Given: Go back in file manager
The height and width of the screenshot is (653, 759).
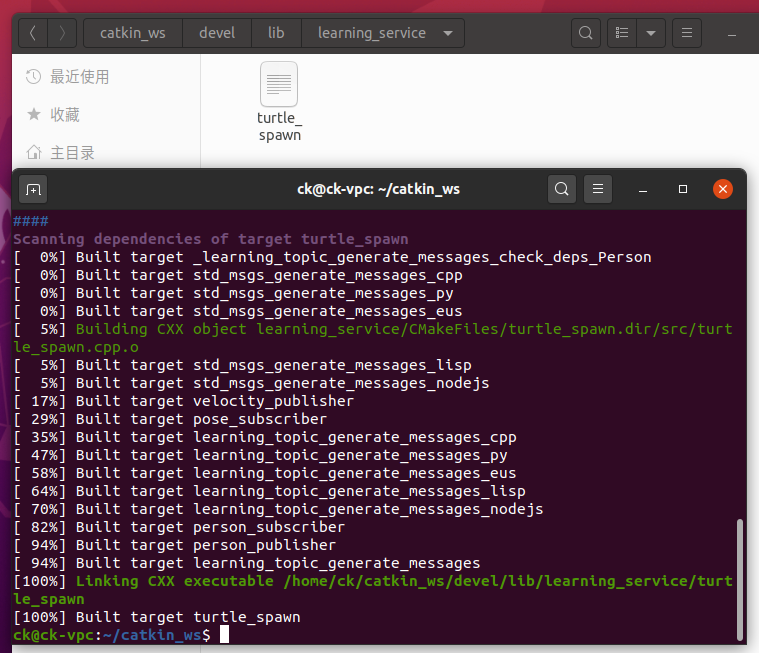Looking at the screenshot, I should (x=33, y=33).
